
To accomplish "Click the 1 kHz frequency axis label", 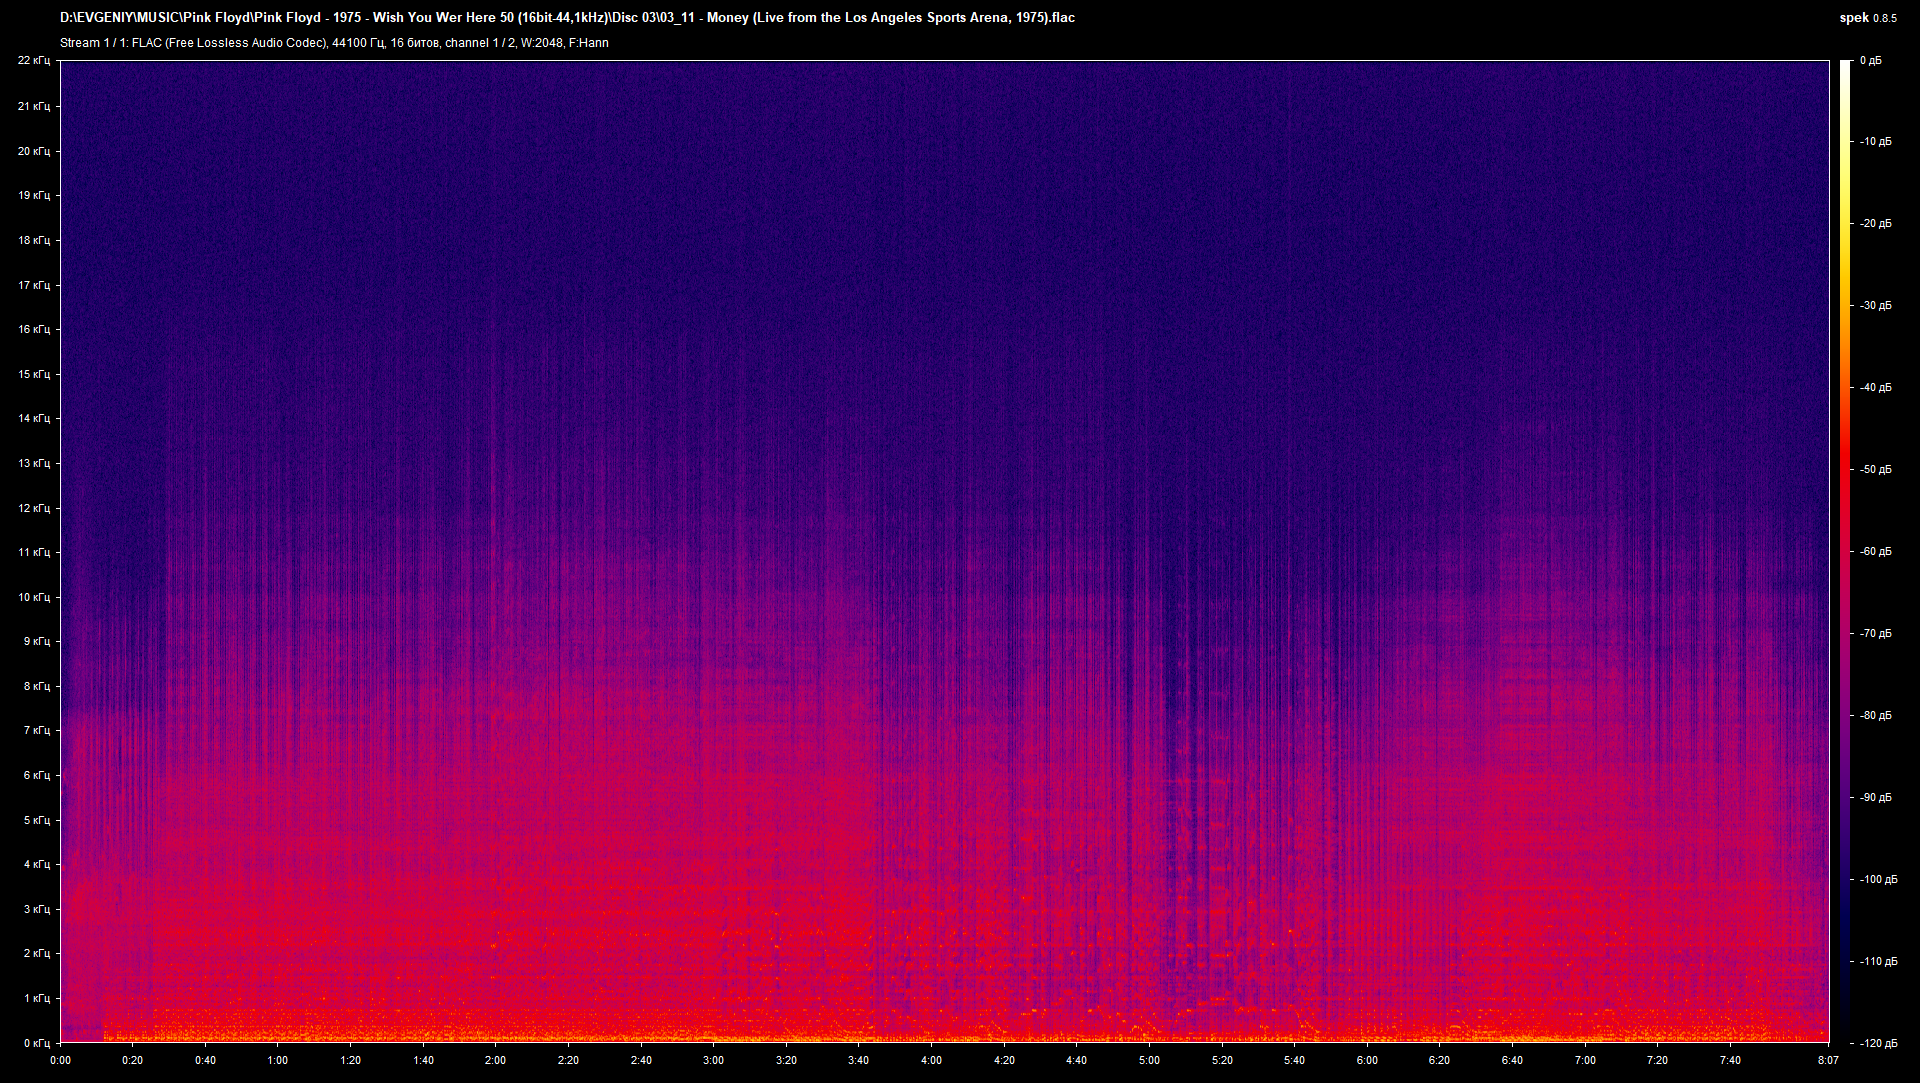I will [35, 998].
